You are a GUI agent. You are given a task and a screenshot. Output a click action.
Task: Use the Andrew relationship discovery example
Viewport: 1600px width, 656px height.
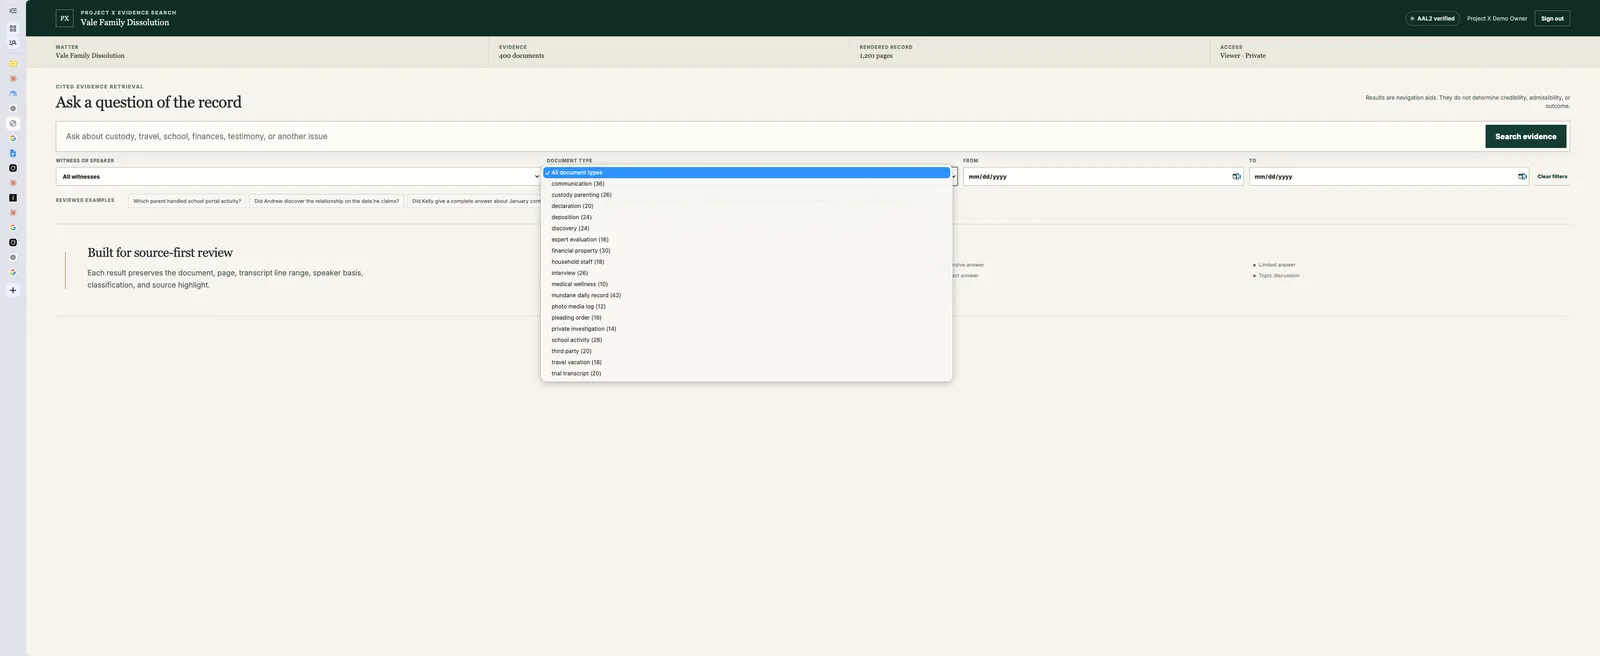pos(326,201)
